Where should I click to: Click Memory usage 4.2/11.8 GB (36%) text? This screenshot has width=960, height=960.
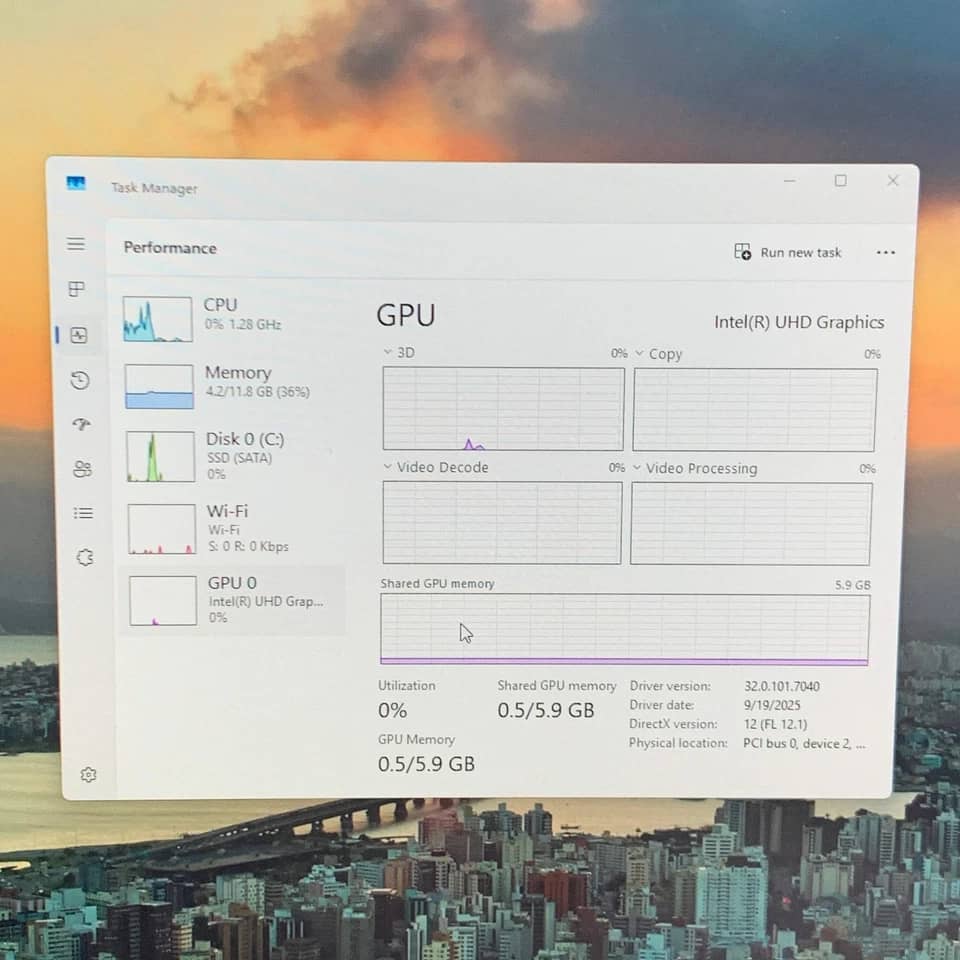258,392
